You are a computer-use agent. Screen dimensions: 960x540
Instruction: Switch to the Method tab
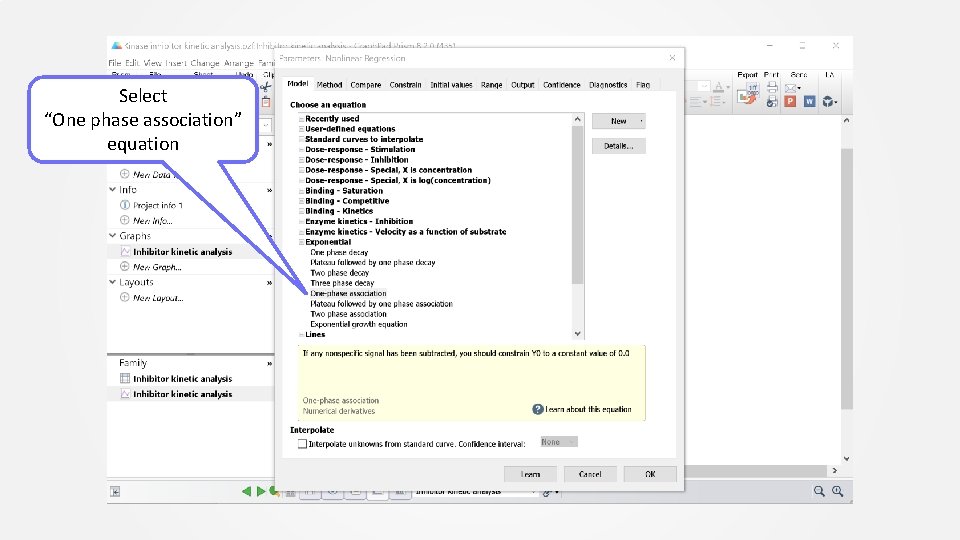click(329, 85)
